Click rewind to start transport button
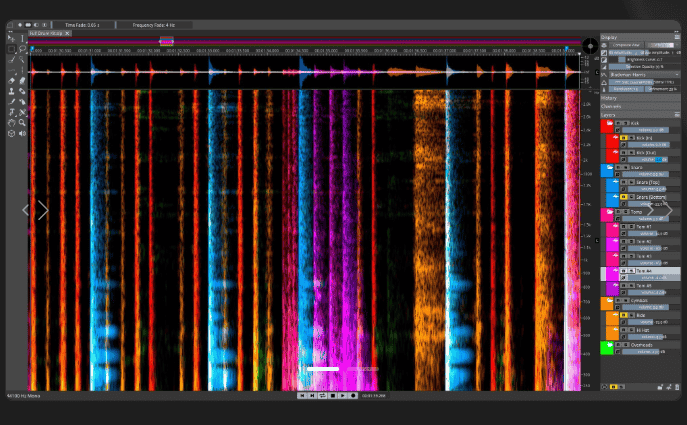 pos(302,396)
